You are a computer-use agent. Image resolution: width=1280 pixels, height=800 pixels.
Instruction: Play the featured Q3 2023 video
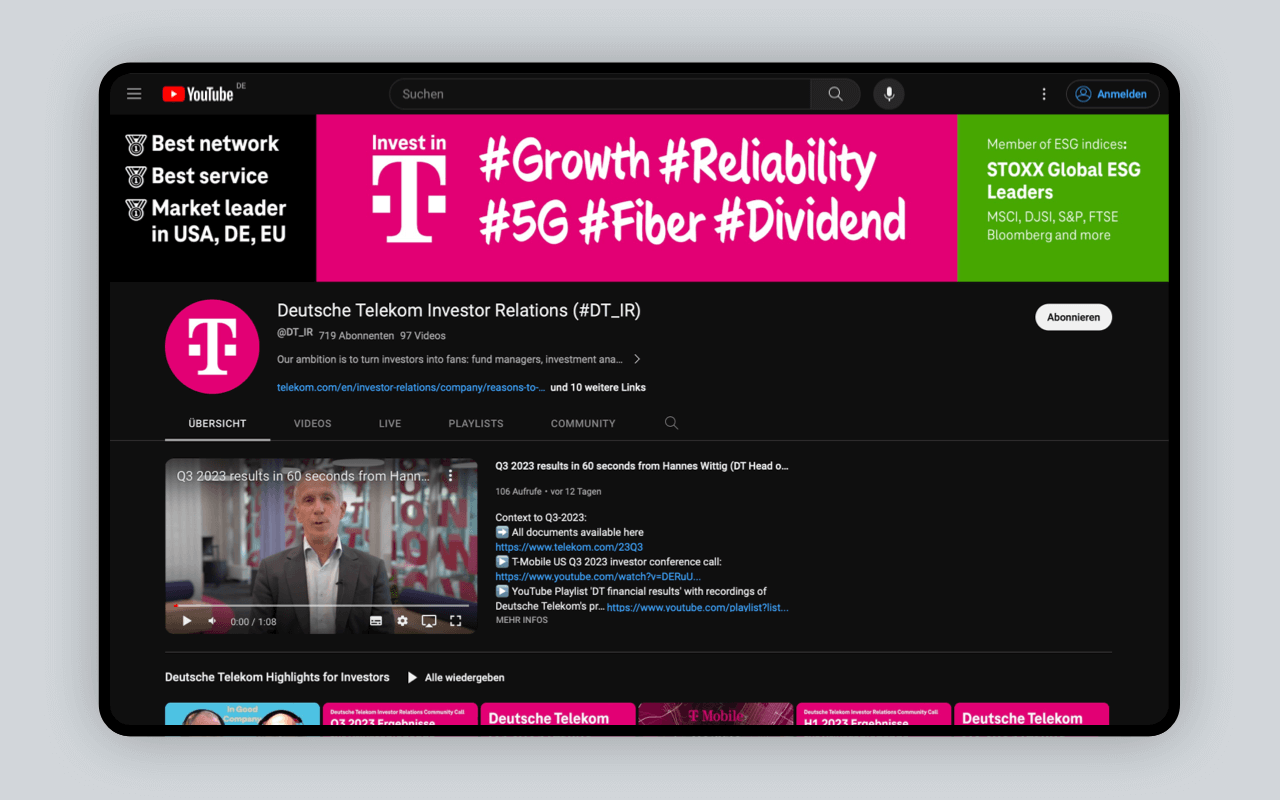tap(187, 621)
